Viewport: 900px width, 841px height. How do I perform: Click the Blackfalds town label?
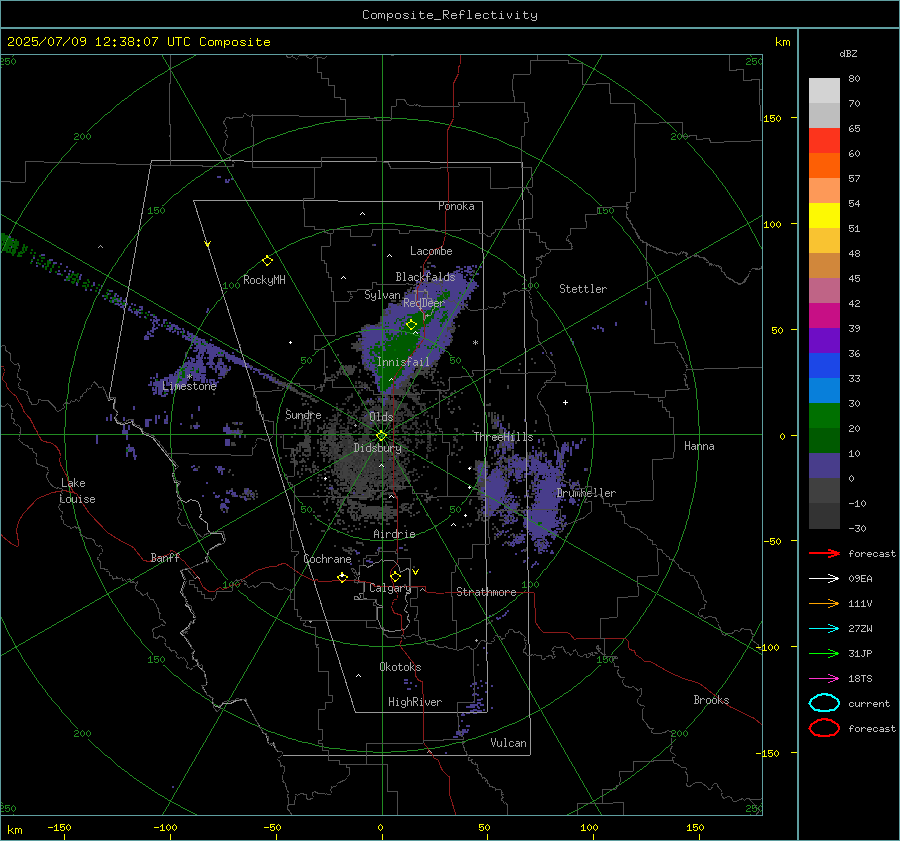click(x=425, y=277)
